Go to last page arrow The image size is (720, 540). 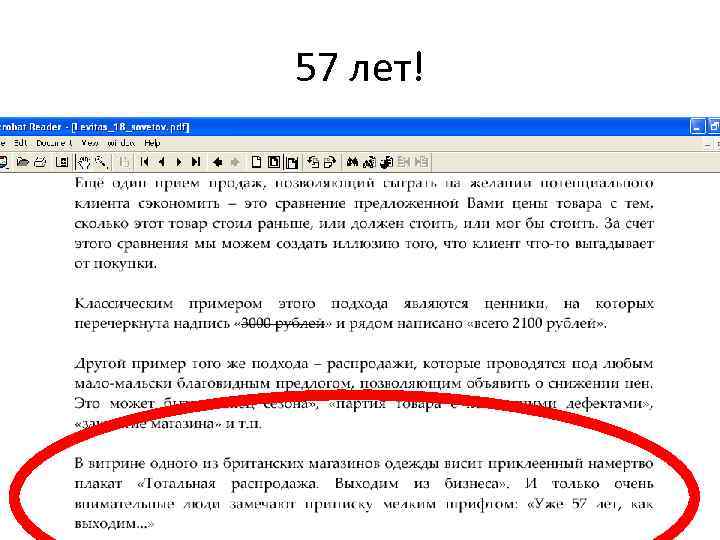(x=196, y=162)
